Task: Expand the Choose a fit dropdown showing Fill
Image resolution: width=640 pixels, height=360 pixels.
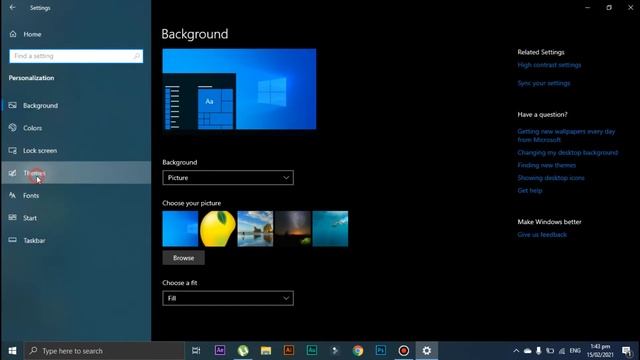Action: point(228,298)
